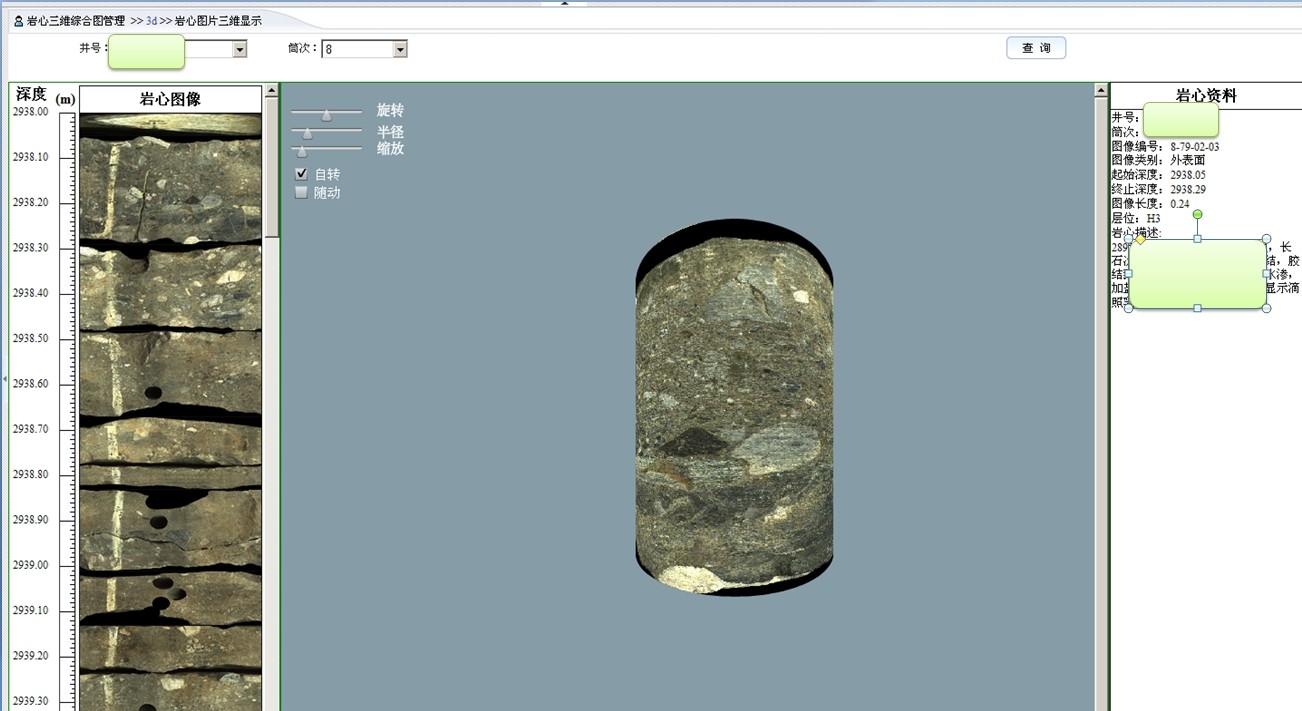This screenshot has height=711, width=1302.
Task: Click the depth label 2938.00
Action: click(33, 112)
